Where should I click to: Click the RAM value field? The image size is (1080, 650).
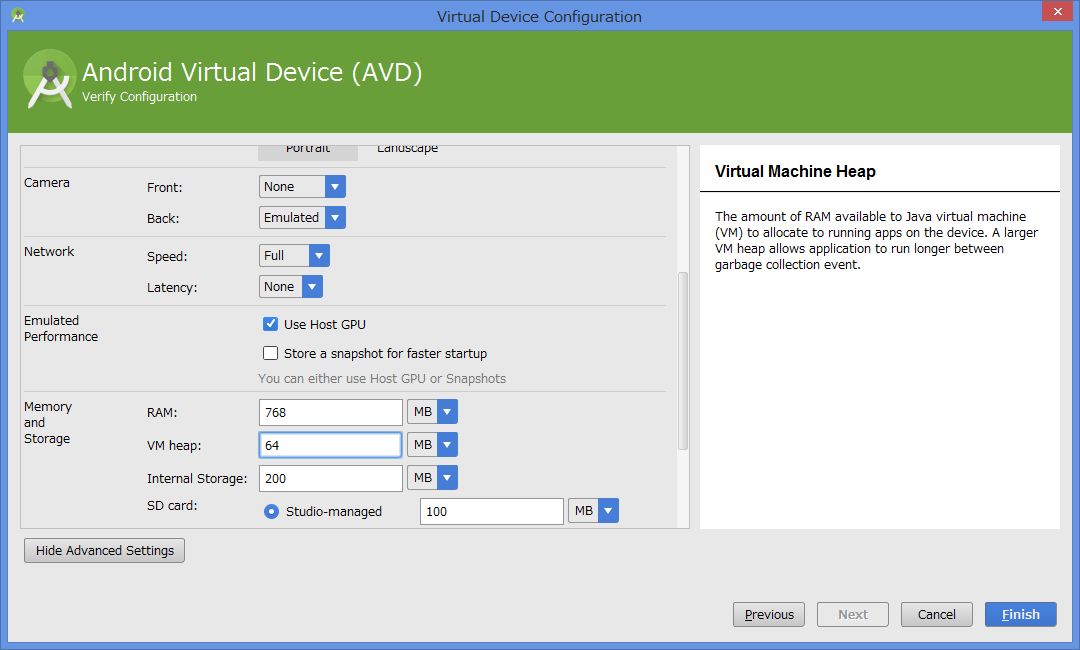point(331,412)
